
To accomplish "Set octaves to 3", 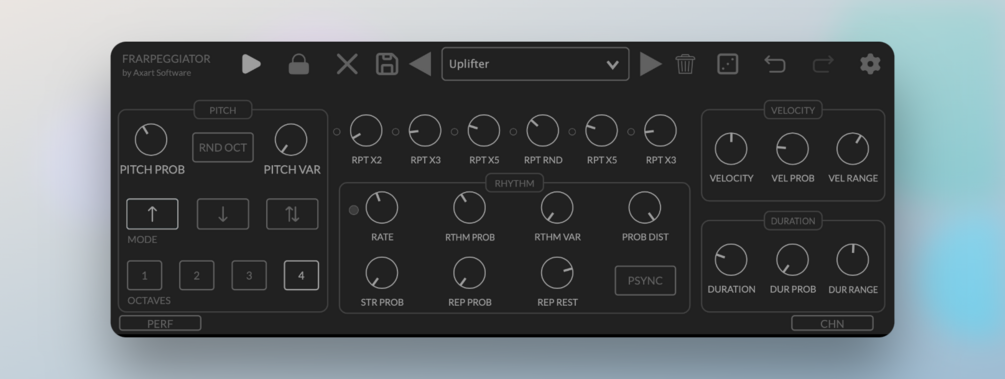I will pos(249,275).
